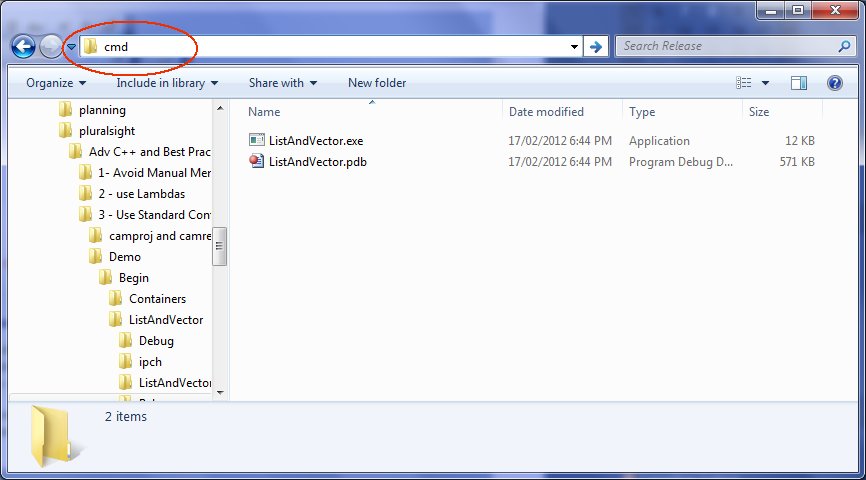Click the ListAndVector.pdb debug database icon

click(257, 161)
